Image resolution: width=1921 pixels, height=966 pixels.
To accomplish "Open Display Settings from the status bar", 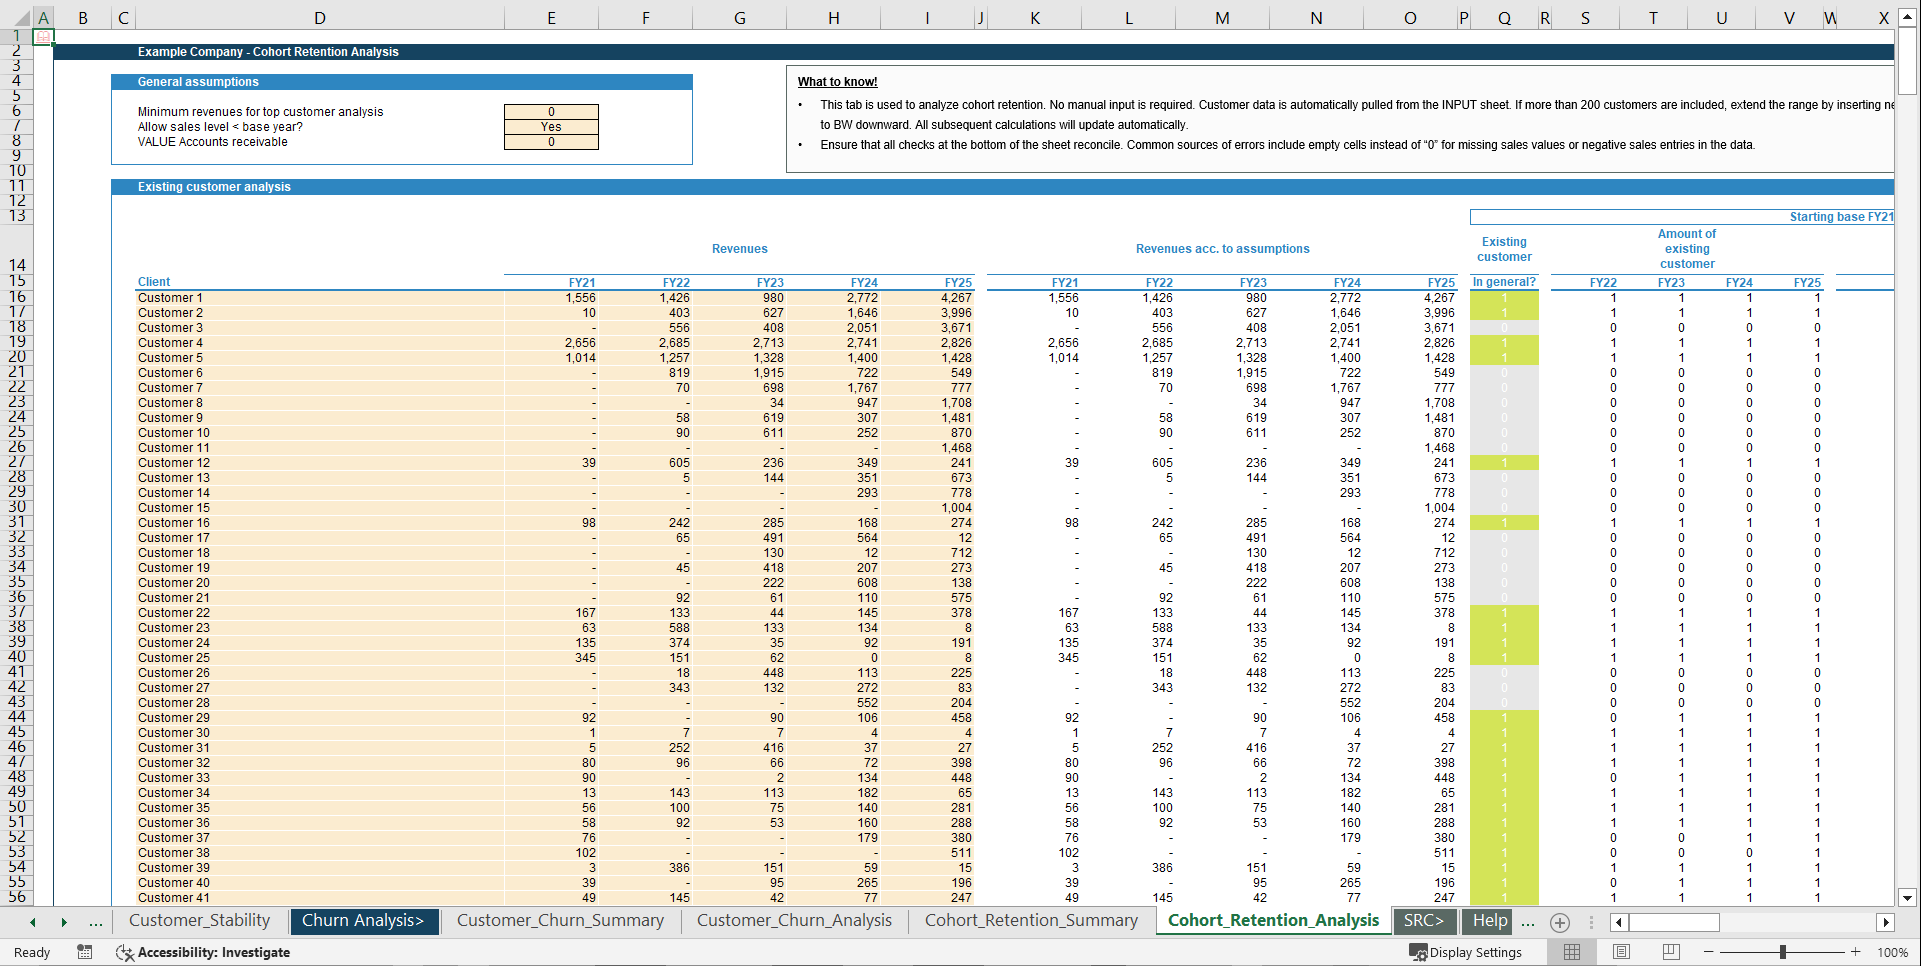I will (x=1467, y=952).
